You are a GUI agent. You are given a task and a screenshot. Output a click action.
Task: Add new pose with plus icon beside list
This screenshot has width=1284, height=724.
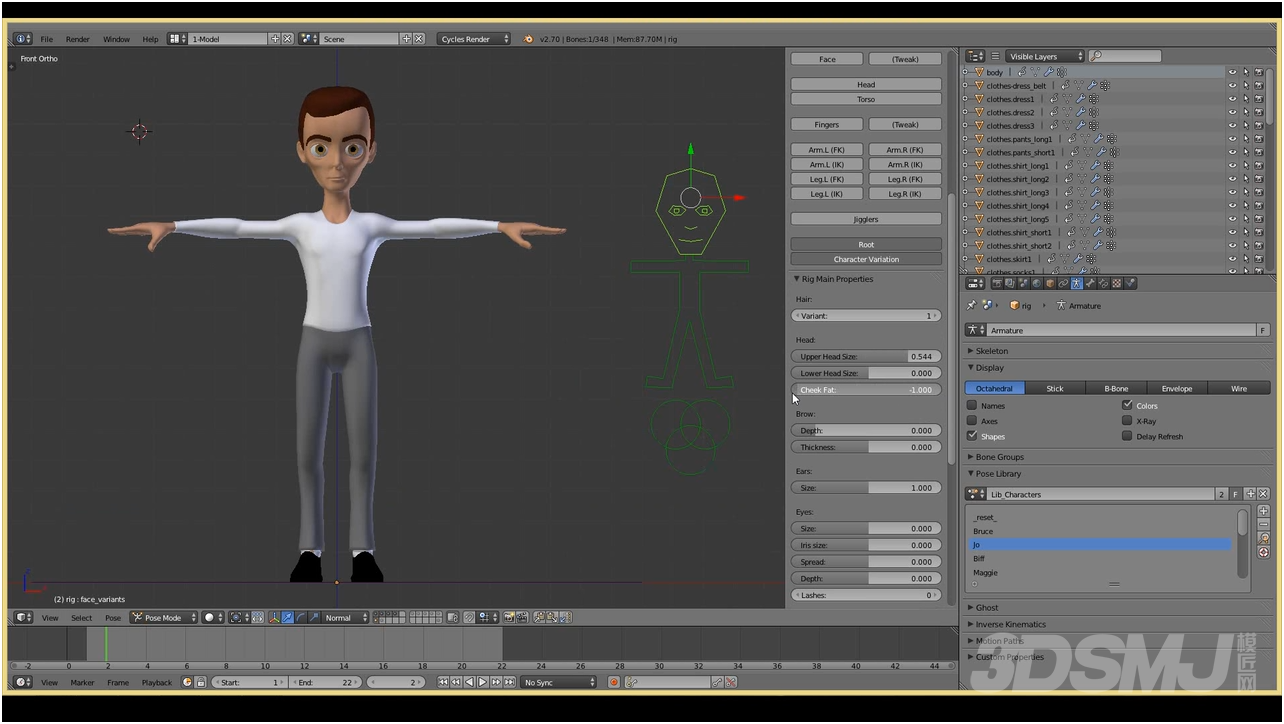(x=1264, y=510)
